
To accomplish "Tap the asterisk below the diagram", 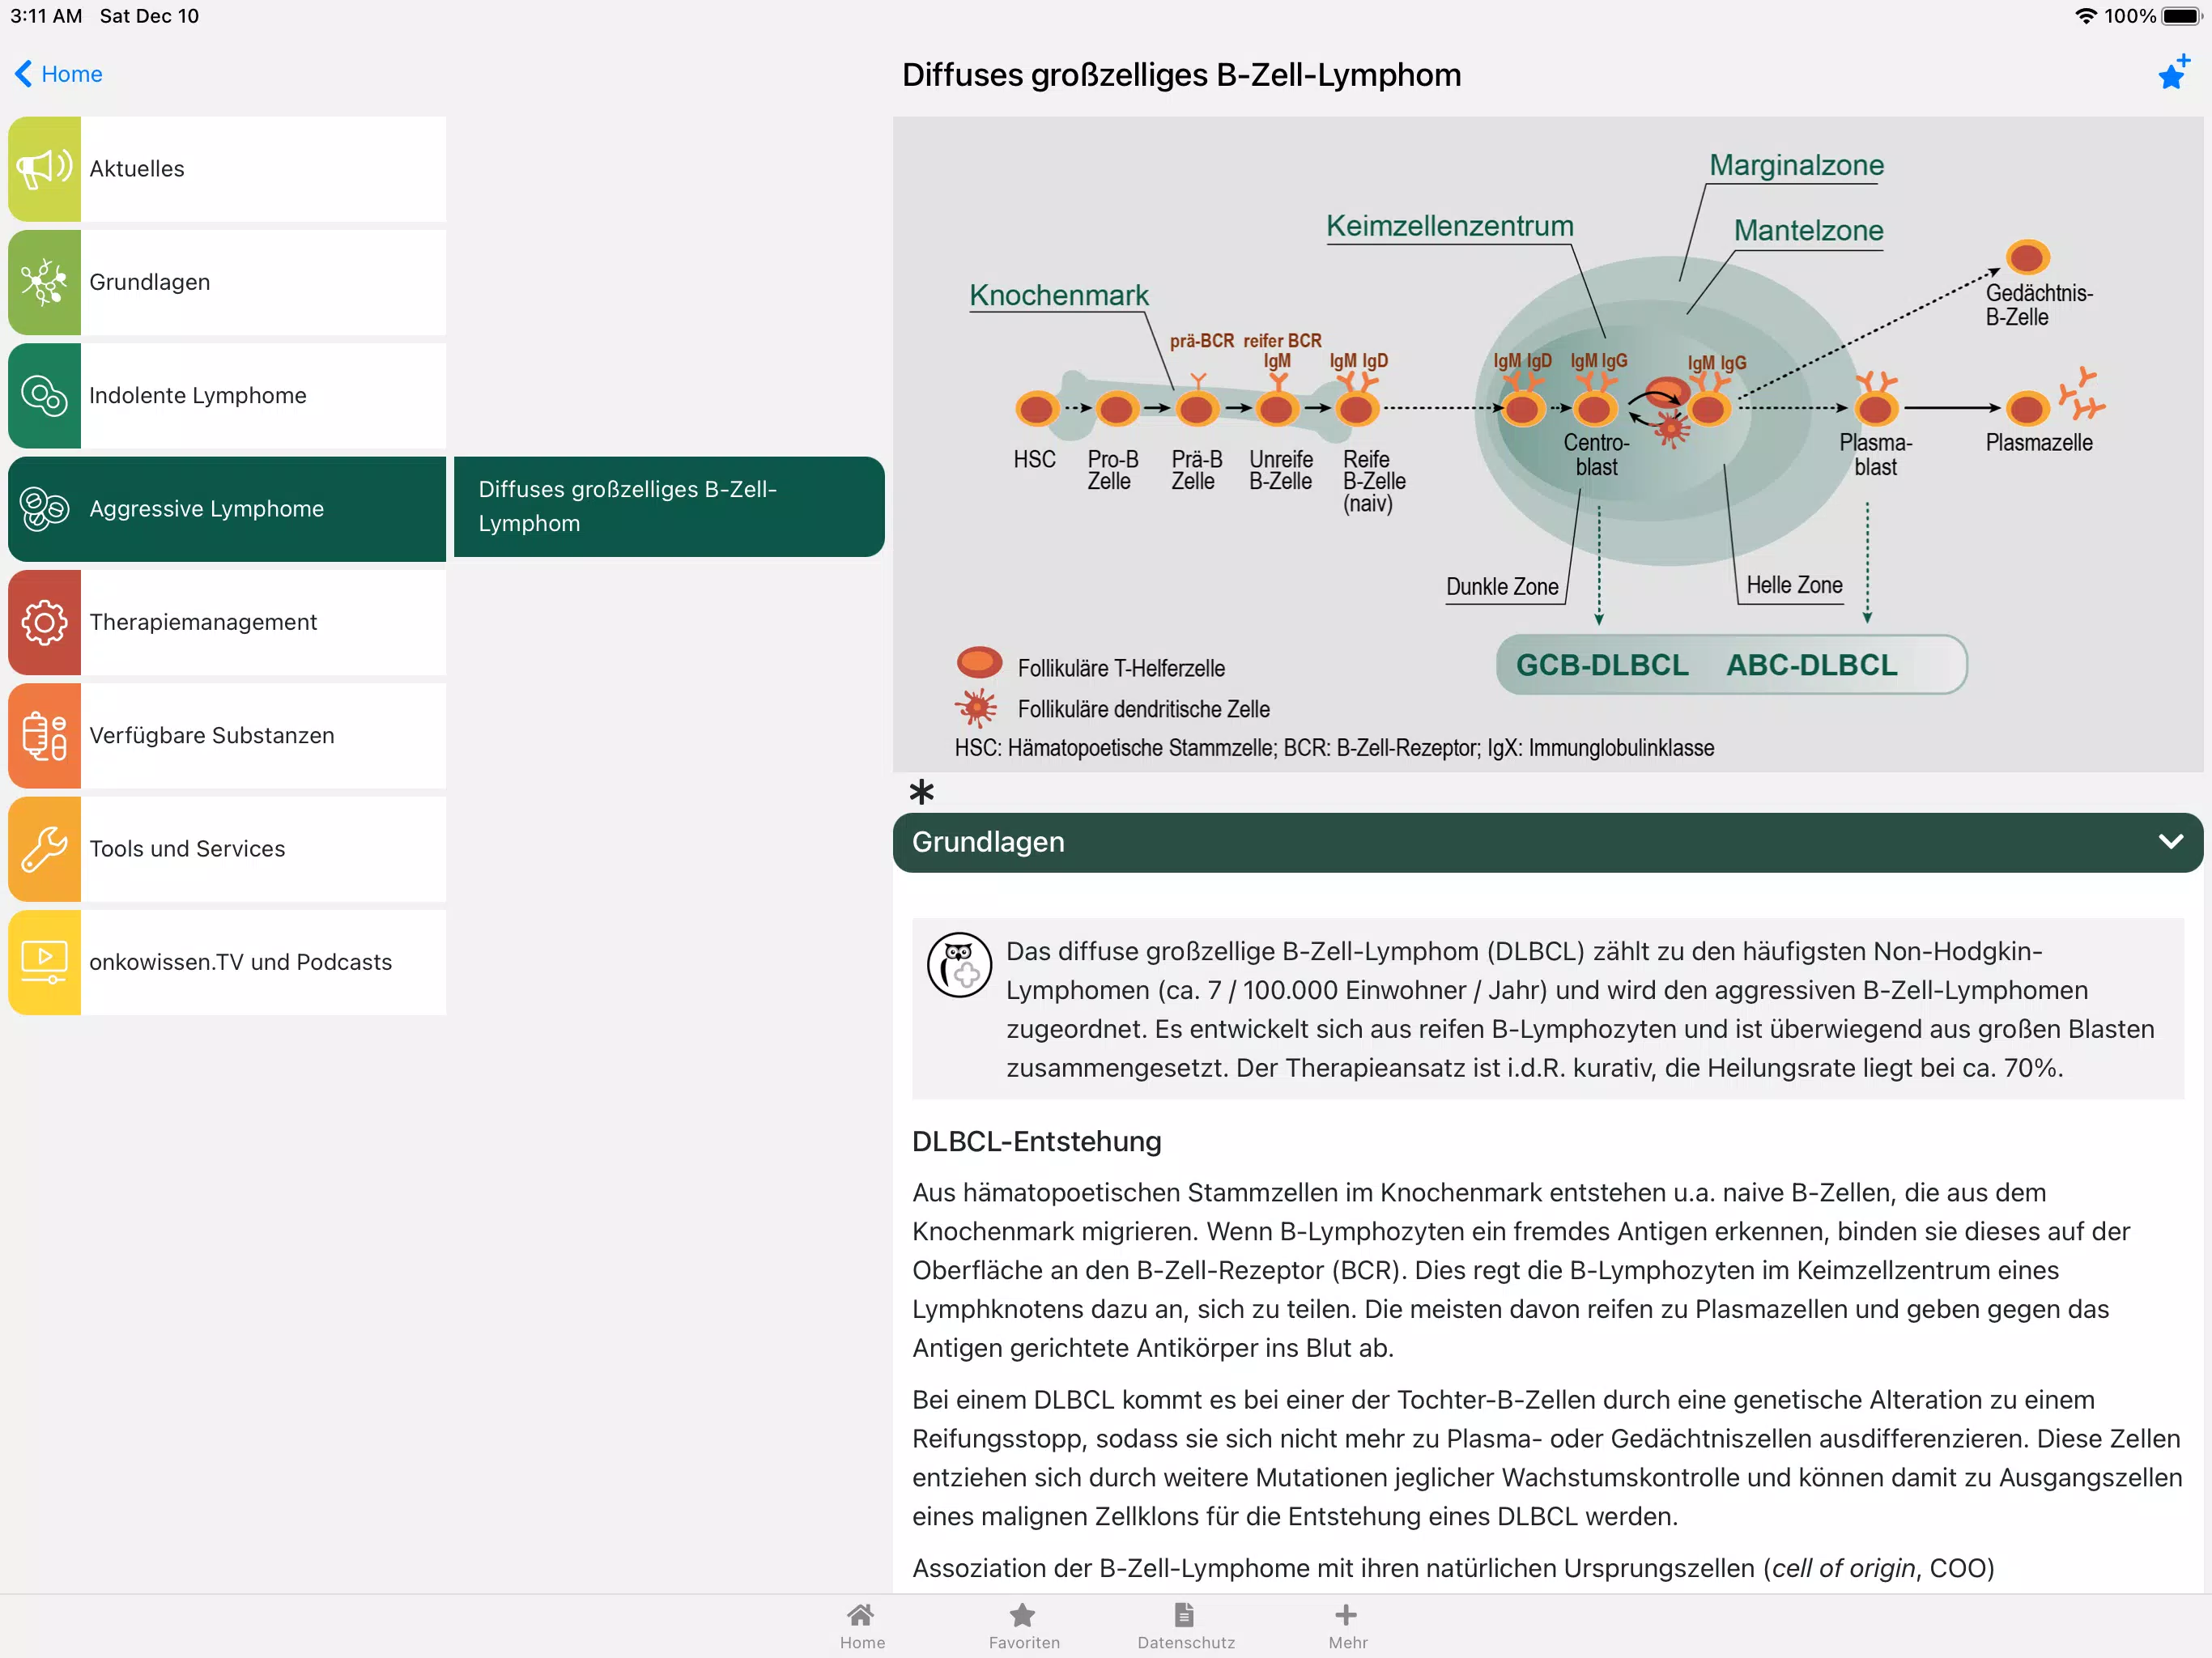I will pyautogui.click(x=922, y=793).
